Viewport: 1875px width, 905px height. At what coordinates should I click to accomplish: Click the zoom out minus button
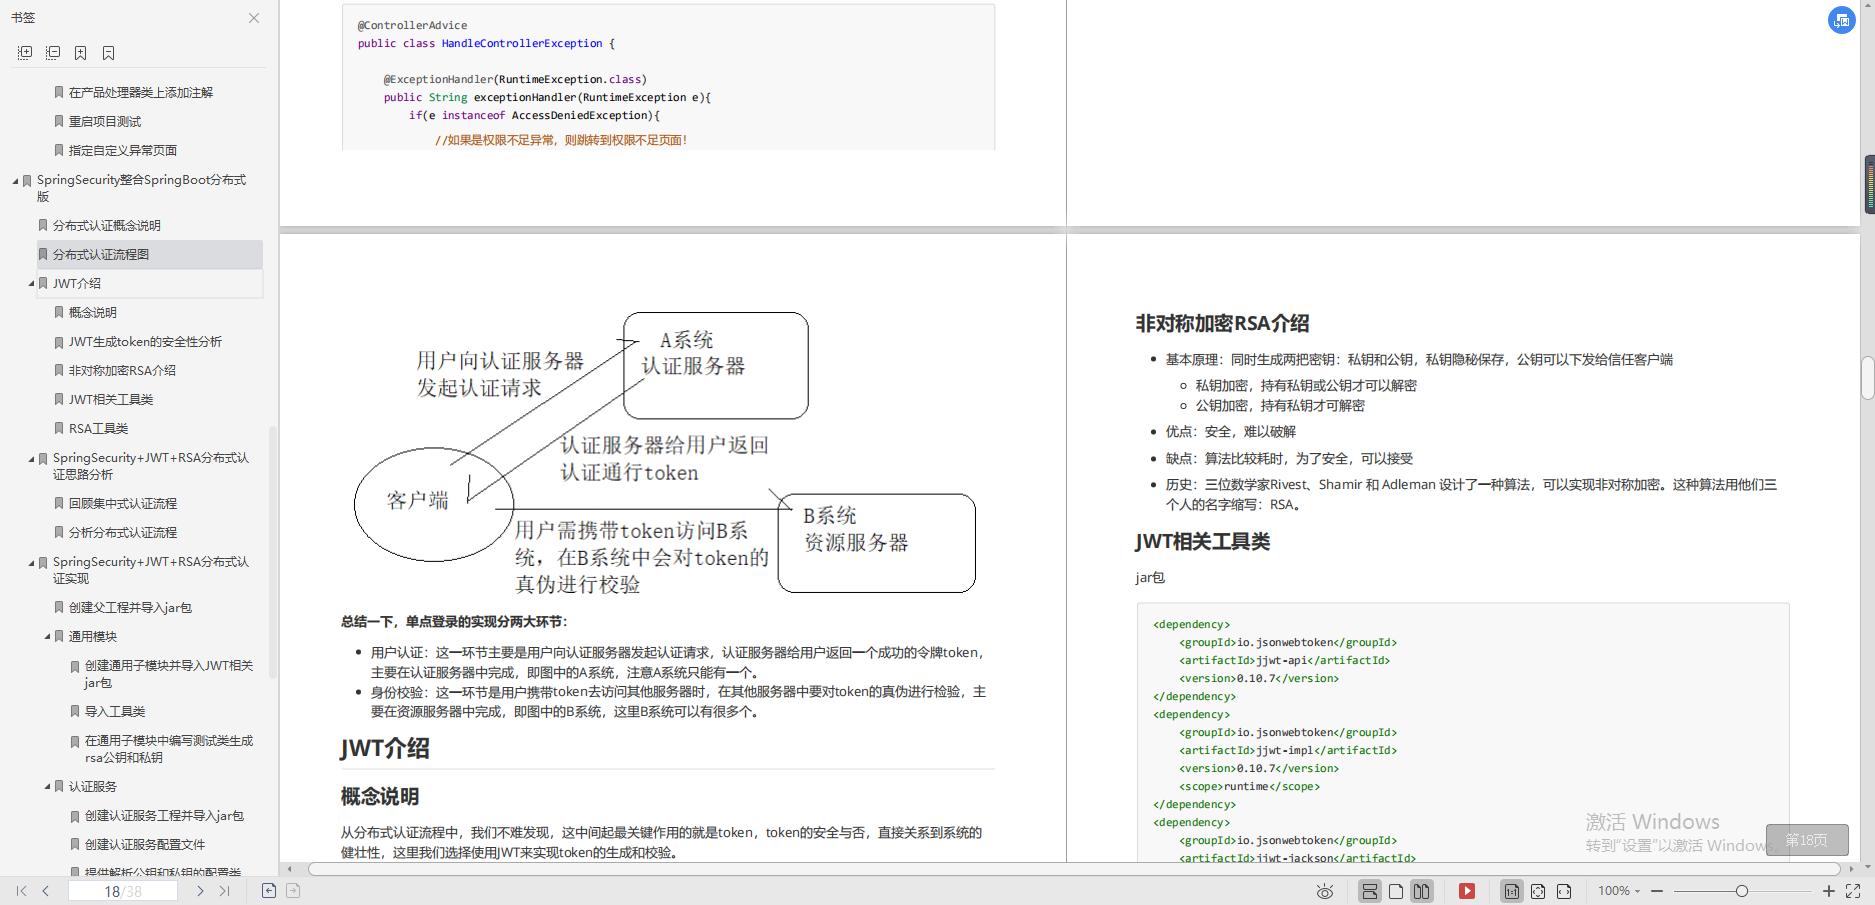point(1657,891)
